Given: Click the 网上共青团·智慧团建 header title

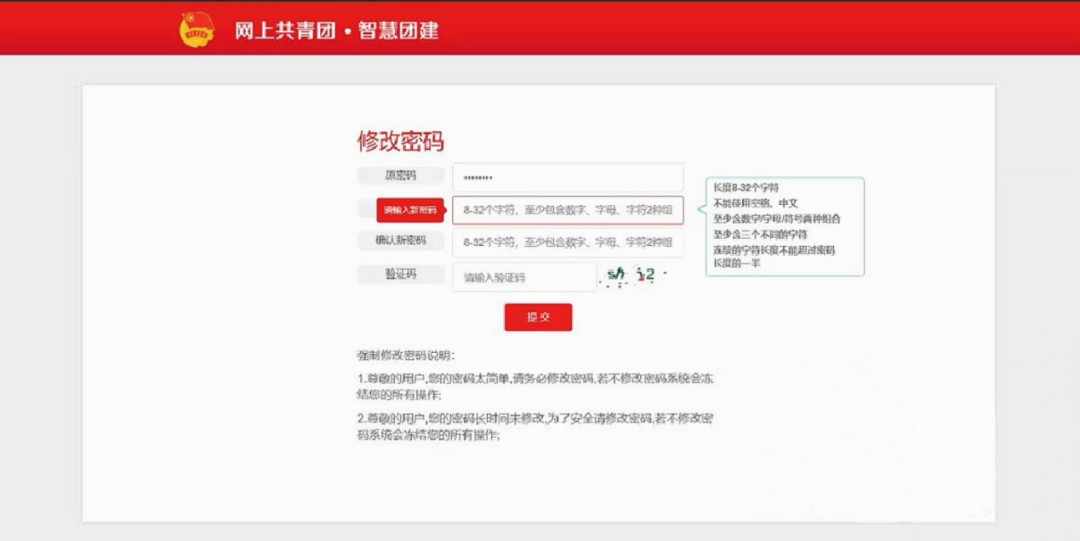Looking at the screenshot, I should (336, 30).
